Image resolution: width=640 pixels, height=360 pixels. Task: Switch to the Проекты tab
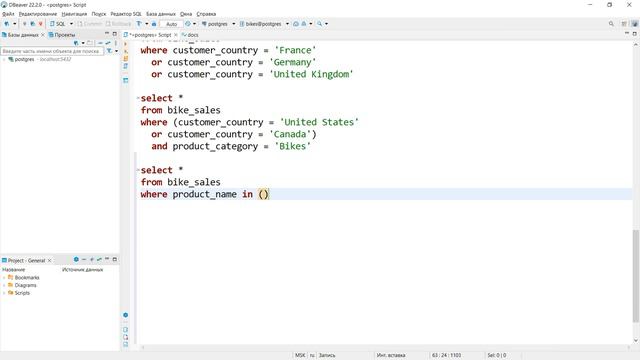(x=62, y=35)
